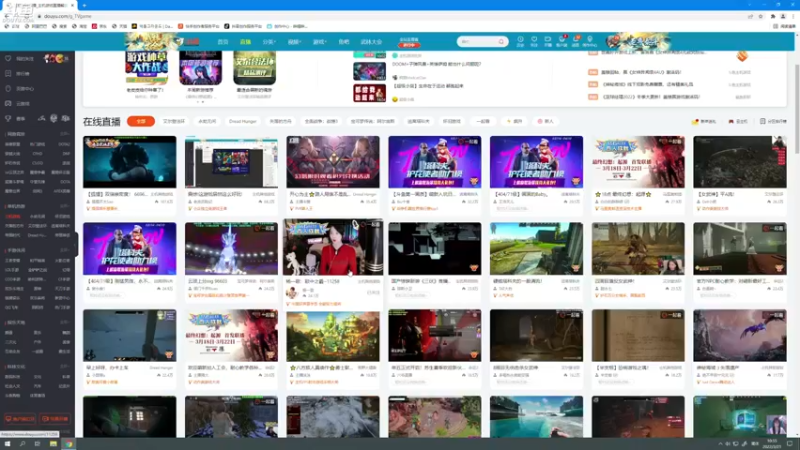Expand more of the sidebar section containing Dread Hunger

(x=65, y=206)
